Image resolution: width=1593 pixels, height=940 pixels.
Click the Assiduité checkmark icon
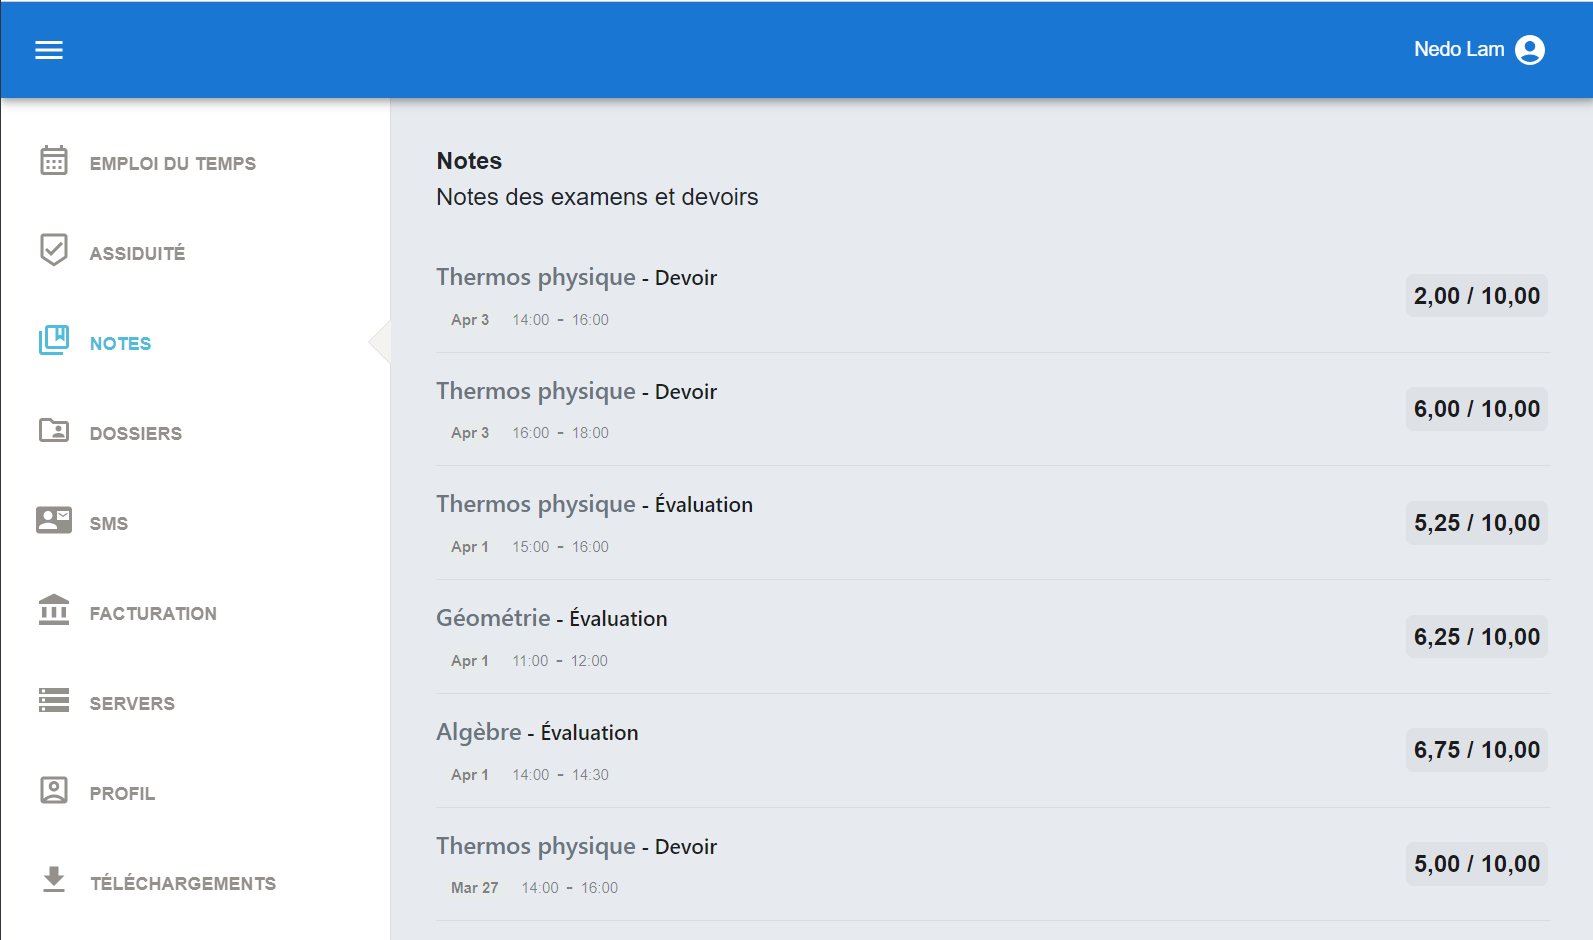coord(54,250)
